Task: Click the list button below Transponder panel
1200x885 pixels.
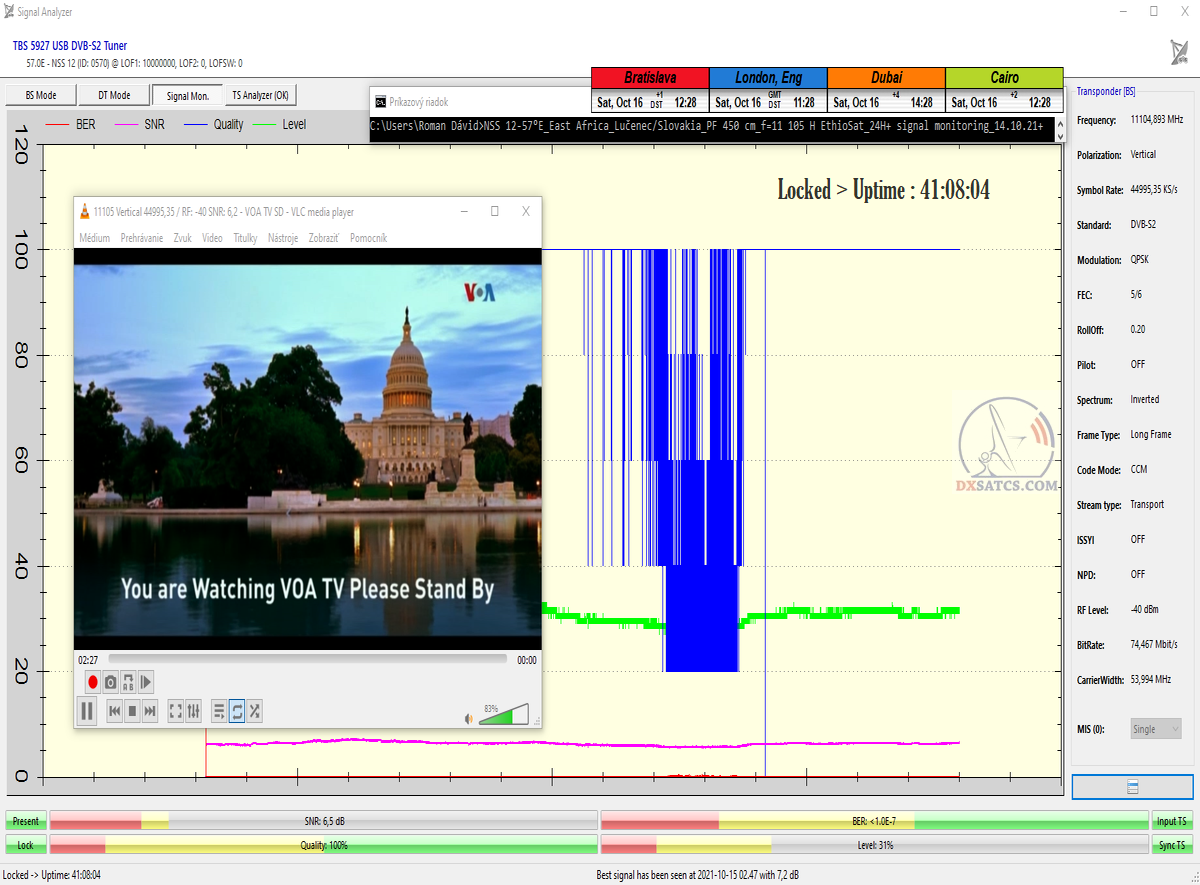Action: pyautogui.click(x=1132, y=787)
